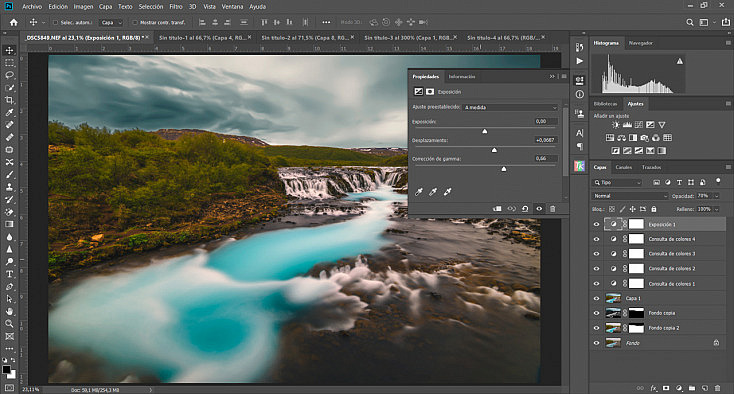This screenshot has width=734, height=394.
Task: Add a Brightness/Contrast adjustment
Action: (616, 125)
